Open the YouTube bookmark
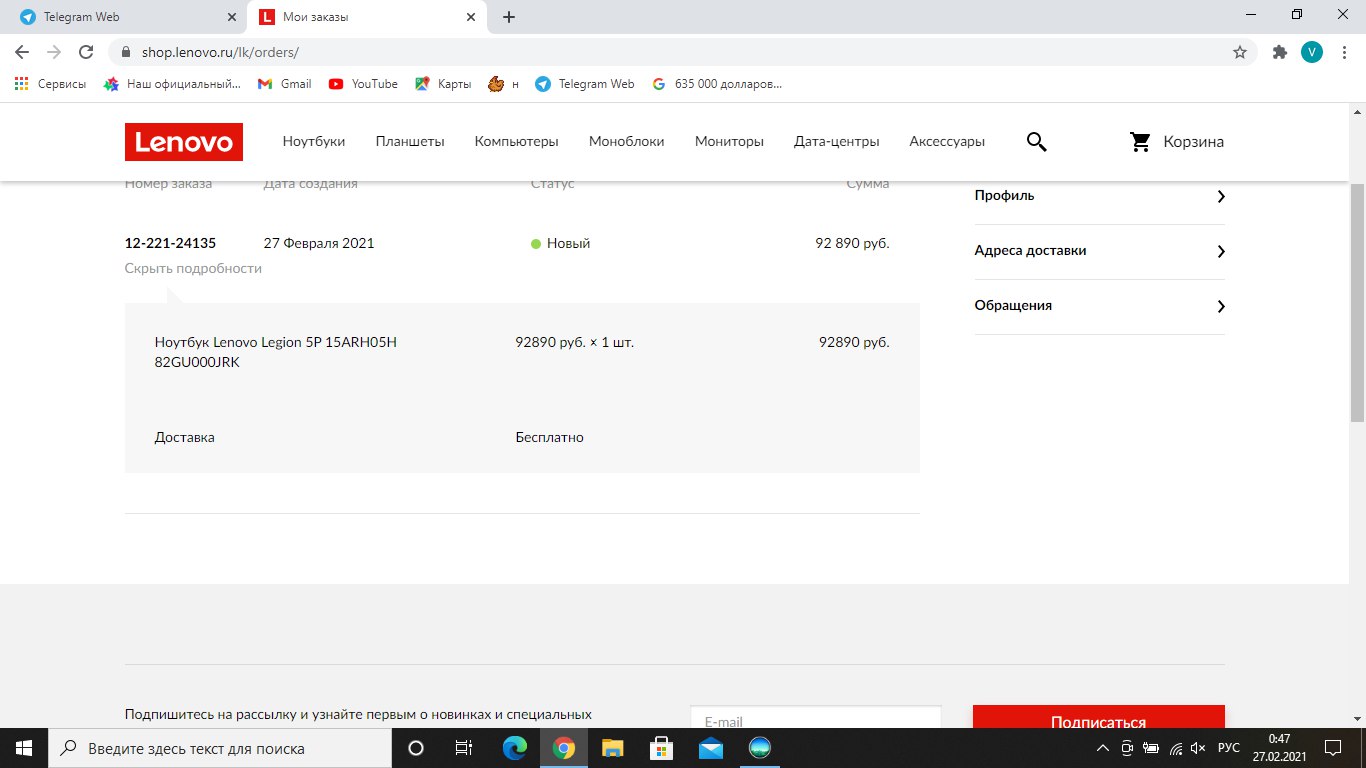 [363, 84]
